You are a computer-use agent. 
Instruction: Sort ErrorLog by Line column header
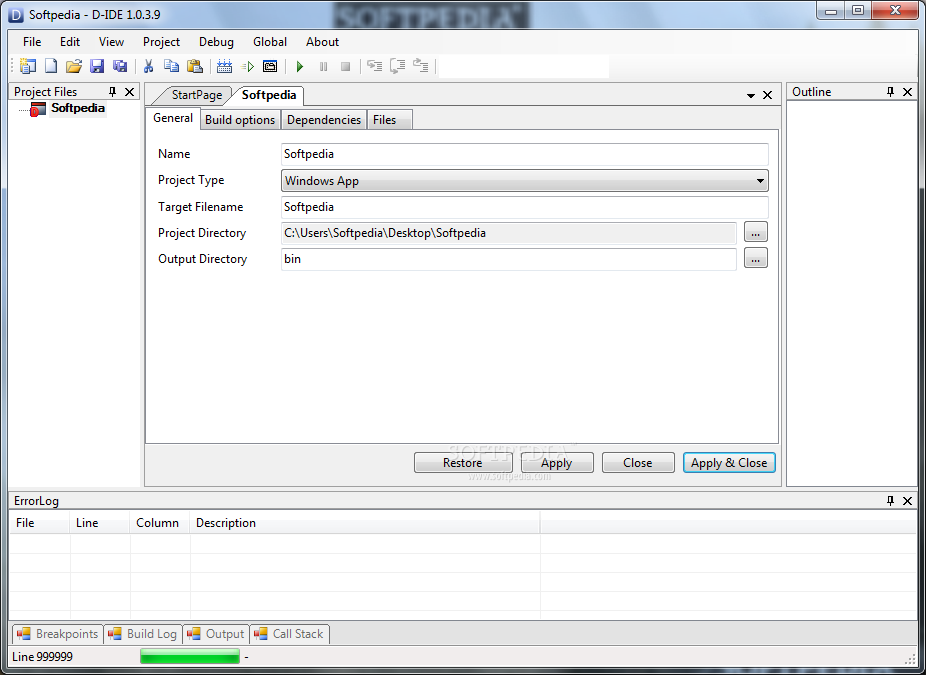(99, 523)
